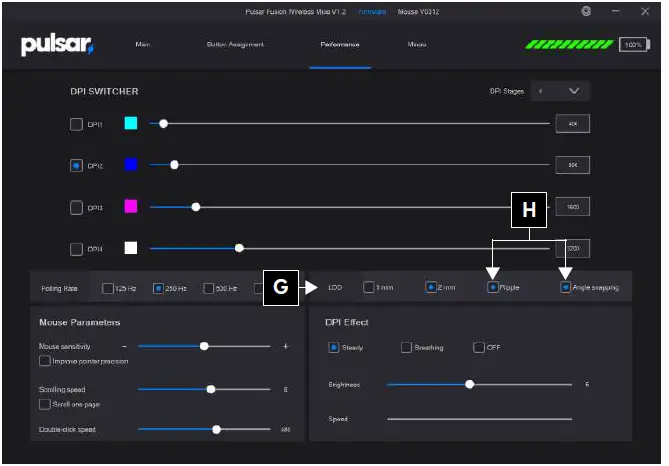
Task: Switch to the Button Assignment tab
Action: click(235, 44)
